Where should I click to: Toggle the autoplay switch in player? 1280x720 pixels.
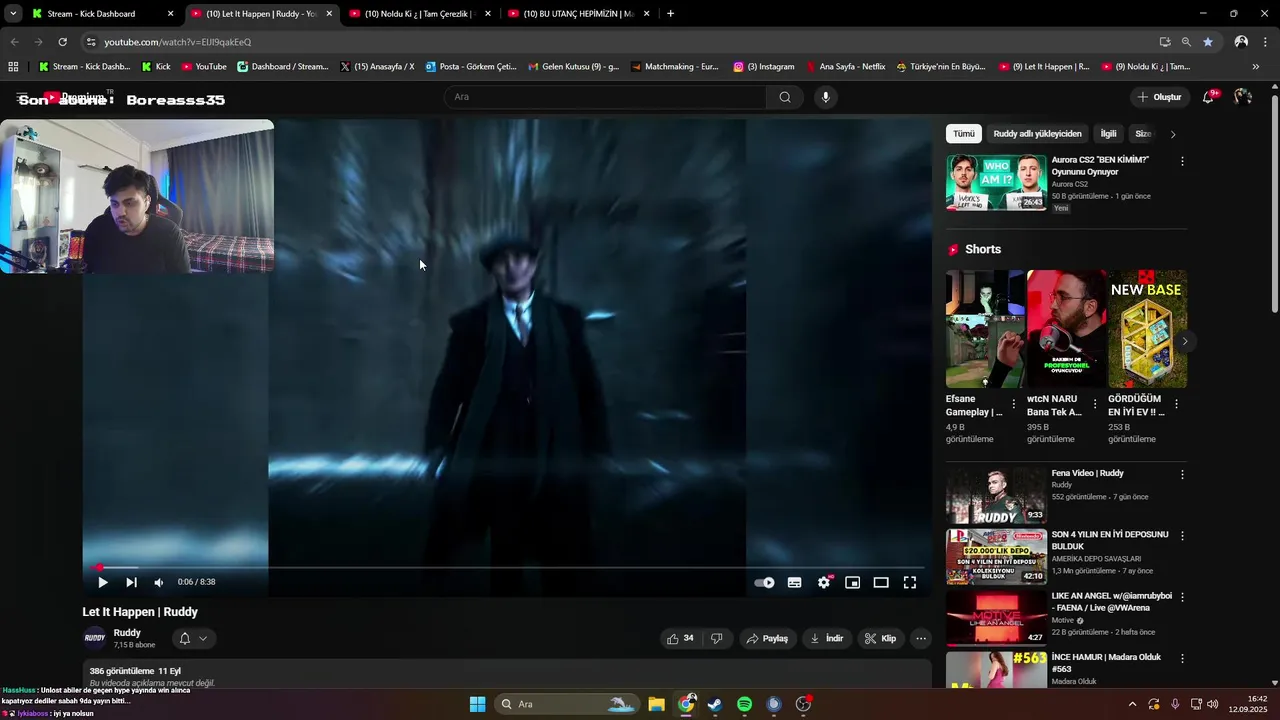(764, 582)
